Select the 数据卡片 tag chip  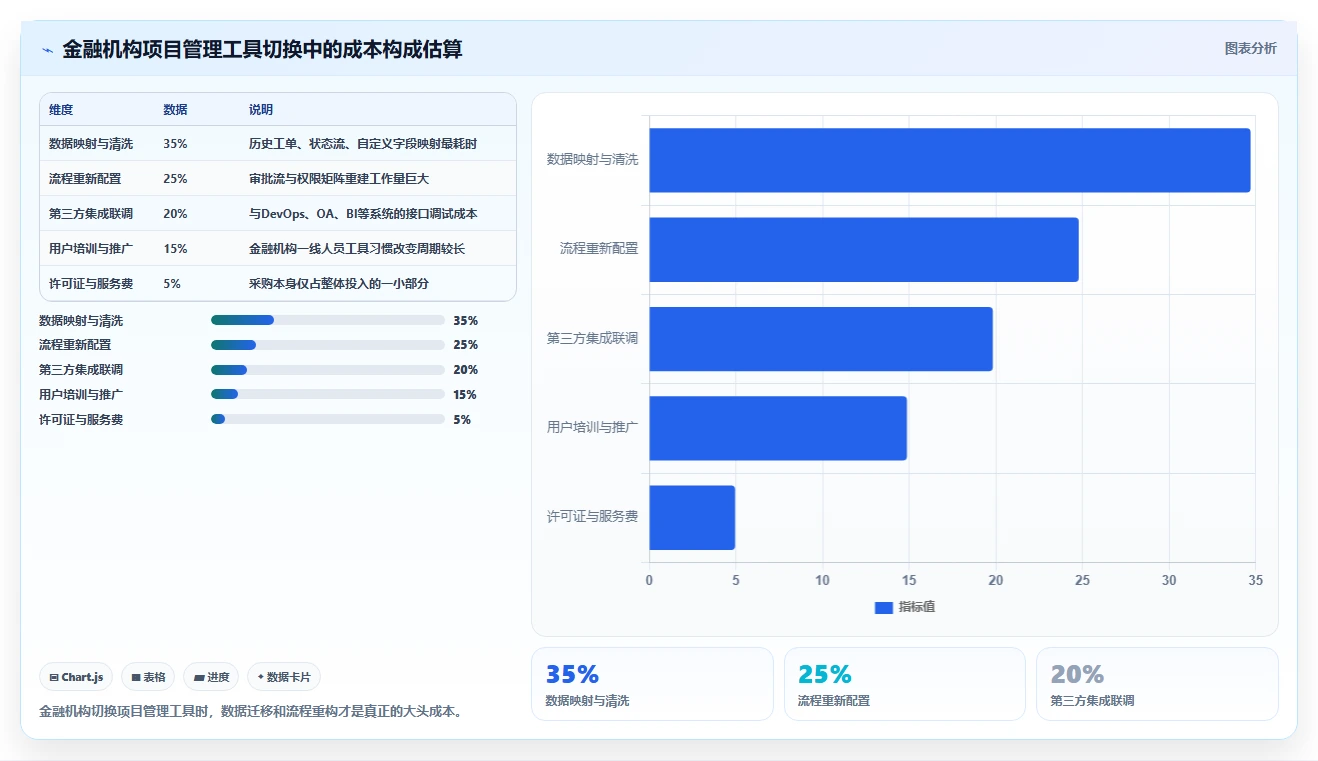point(284,677)
